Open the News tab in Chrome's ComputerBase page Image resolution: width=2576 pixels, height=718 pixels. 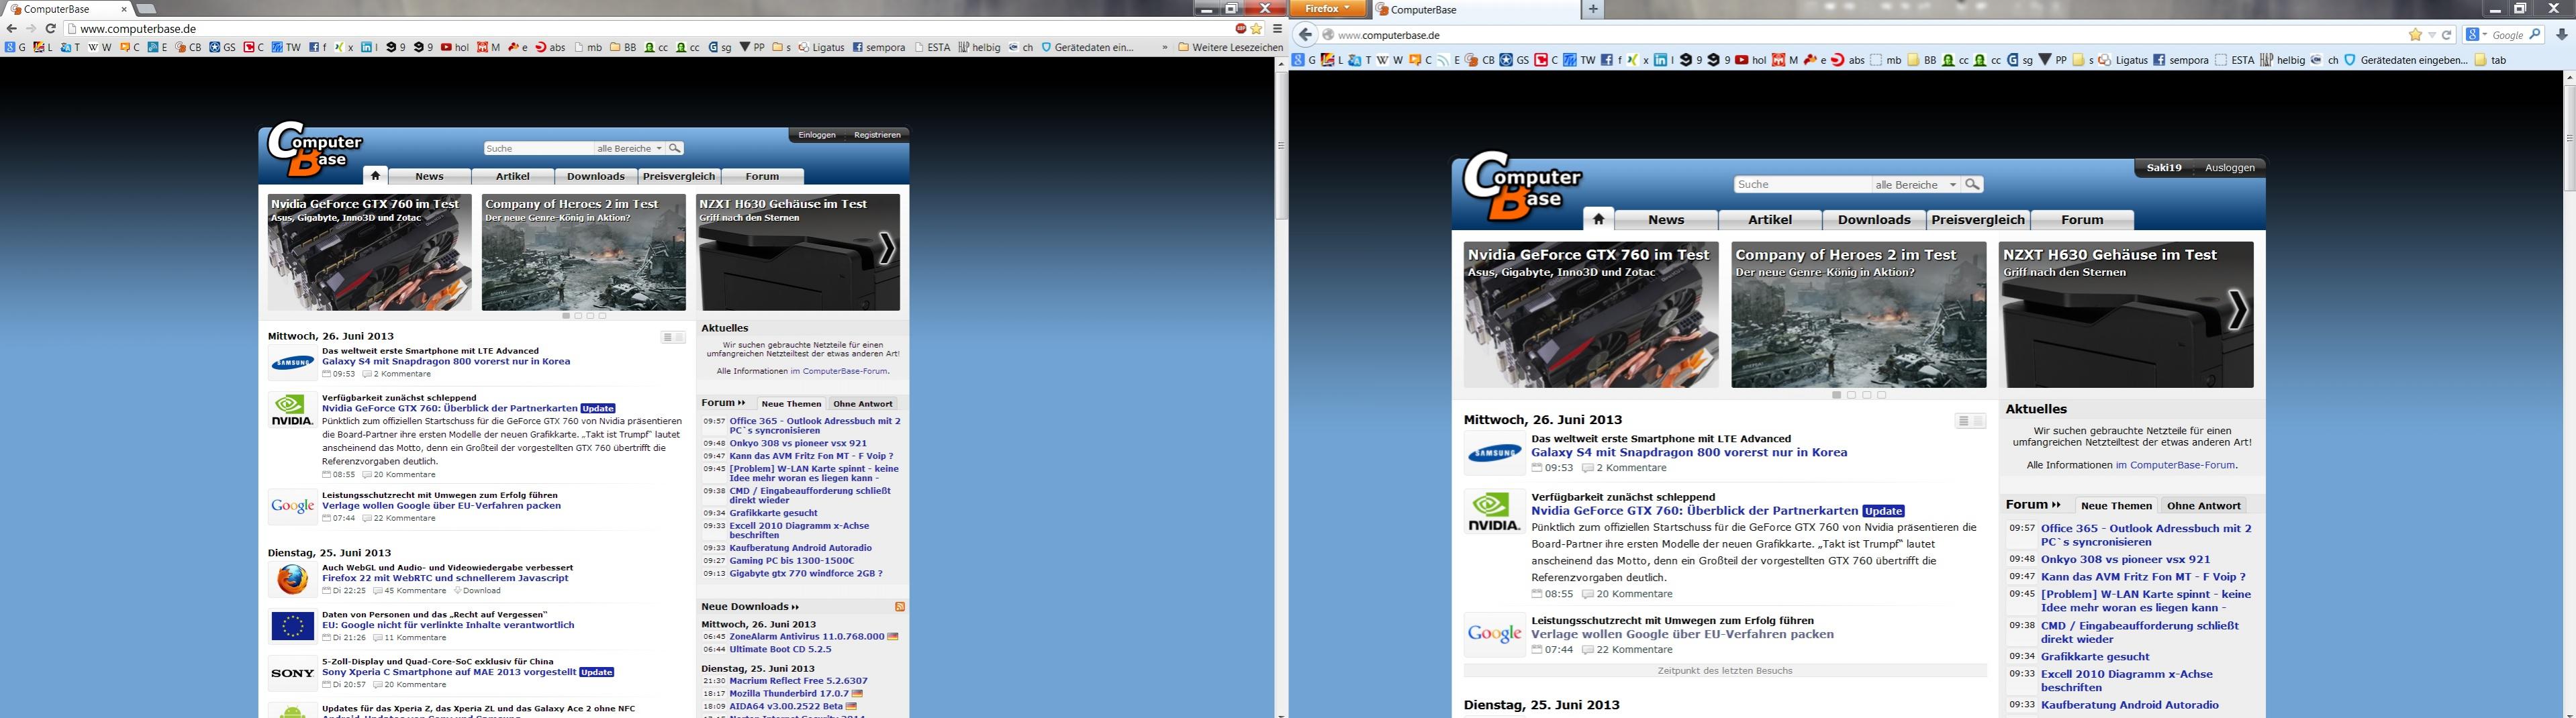(x=429, y=176)
